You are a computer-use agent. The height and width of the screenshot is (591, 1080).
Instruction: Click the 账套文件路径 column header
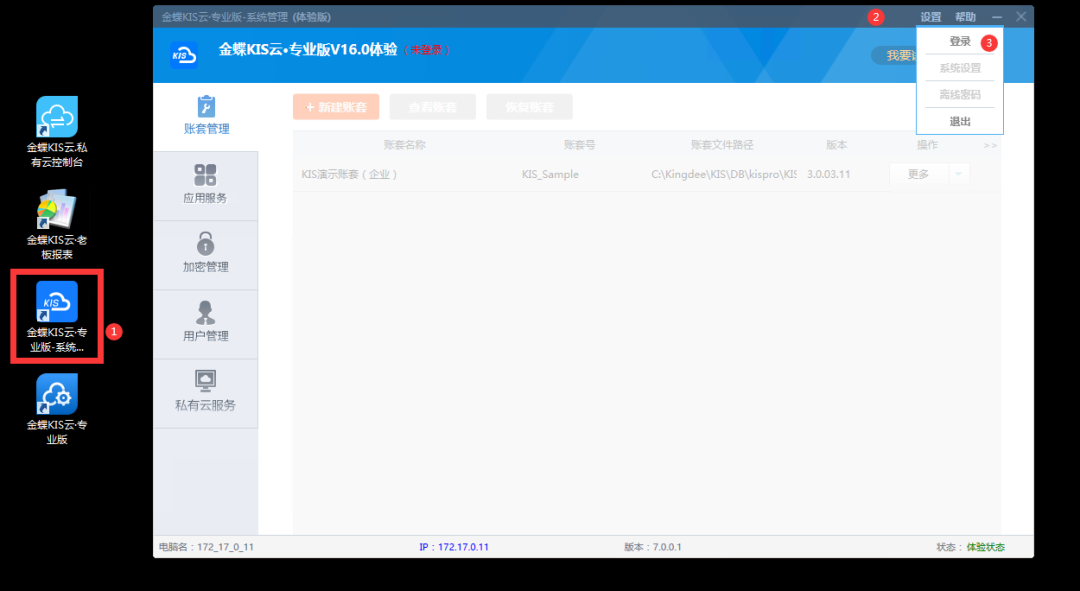tap(722, 145)
